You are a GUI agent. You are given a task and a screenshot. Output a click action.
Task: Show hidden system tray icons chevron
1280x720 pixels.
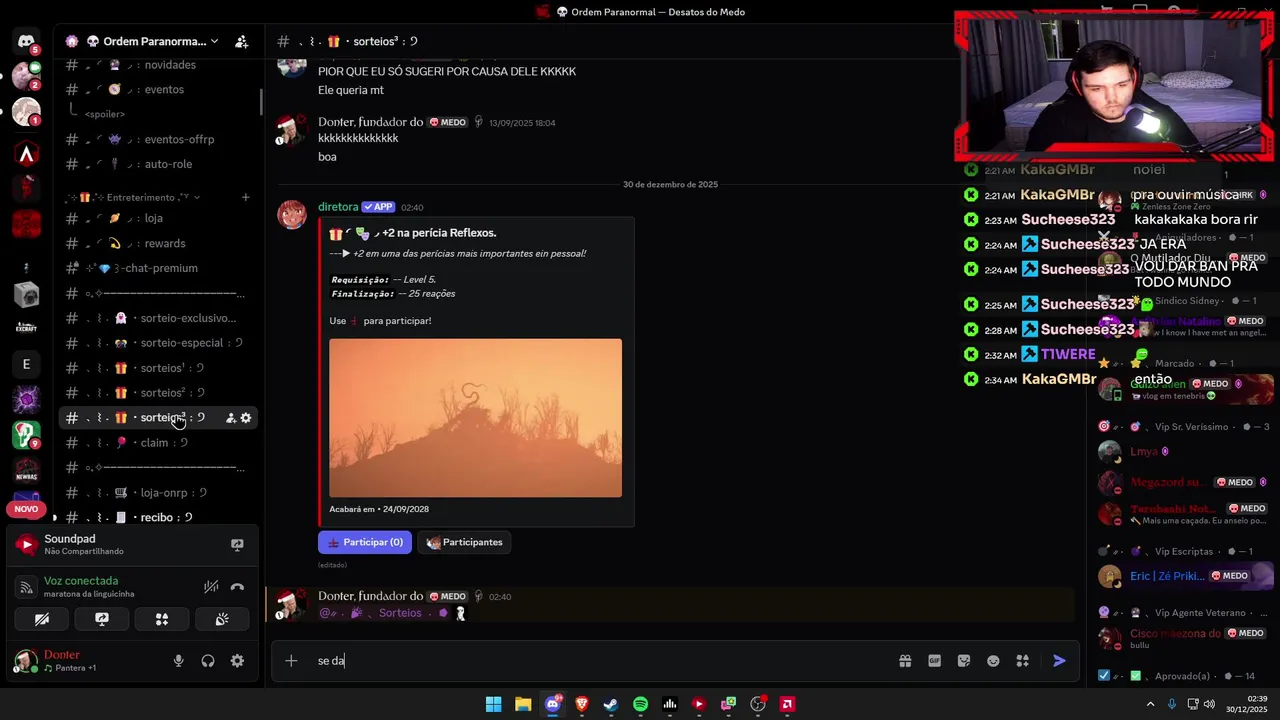[1150, 704]
